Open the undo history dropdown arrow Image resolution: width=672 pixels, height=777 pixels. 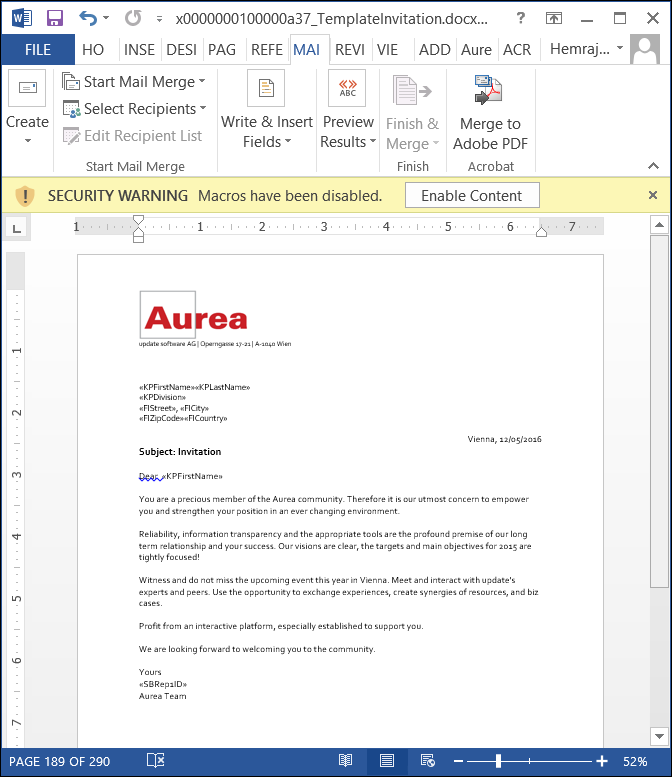(106, 18)
